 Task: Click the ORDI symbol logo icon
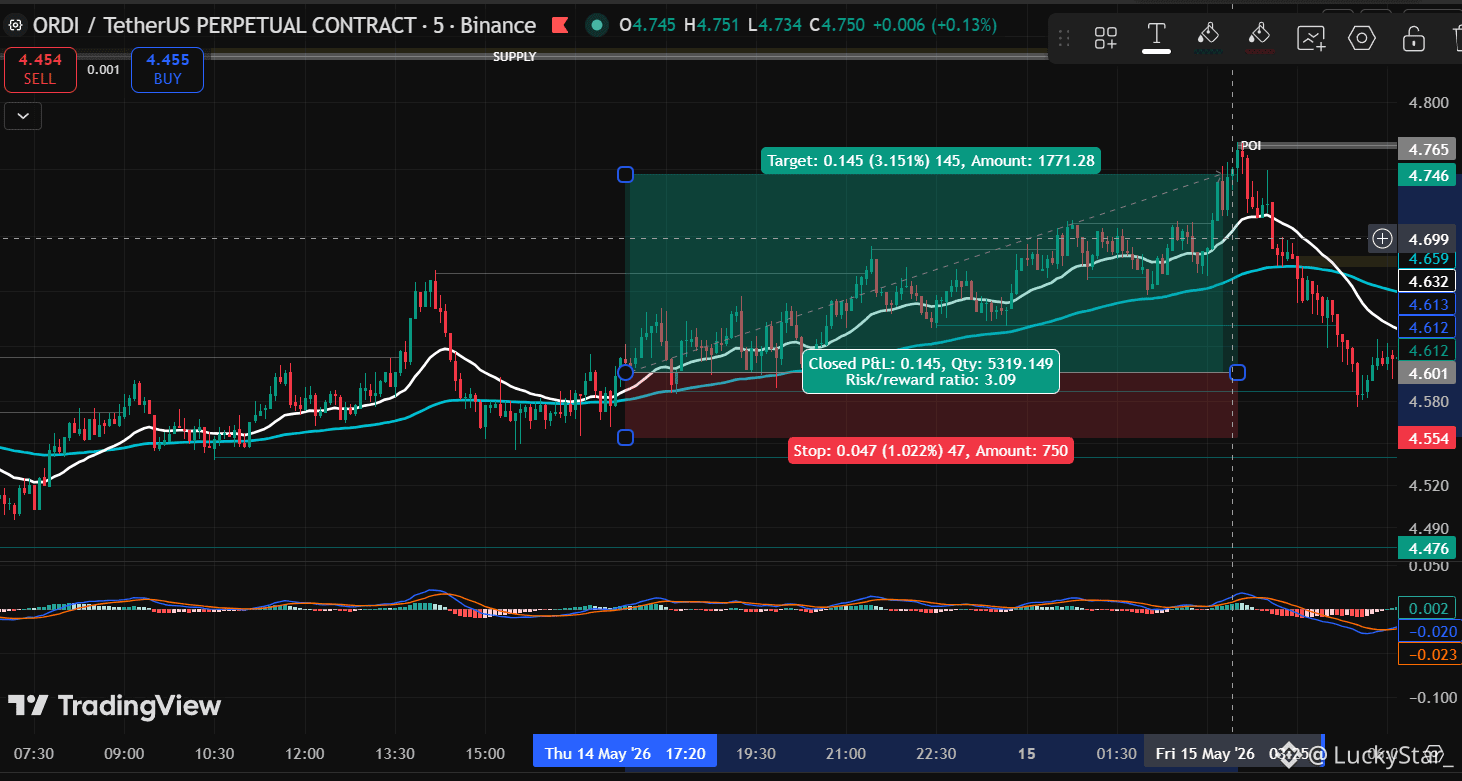pyautogui.click(x=15, y=25)
